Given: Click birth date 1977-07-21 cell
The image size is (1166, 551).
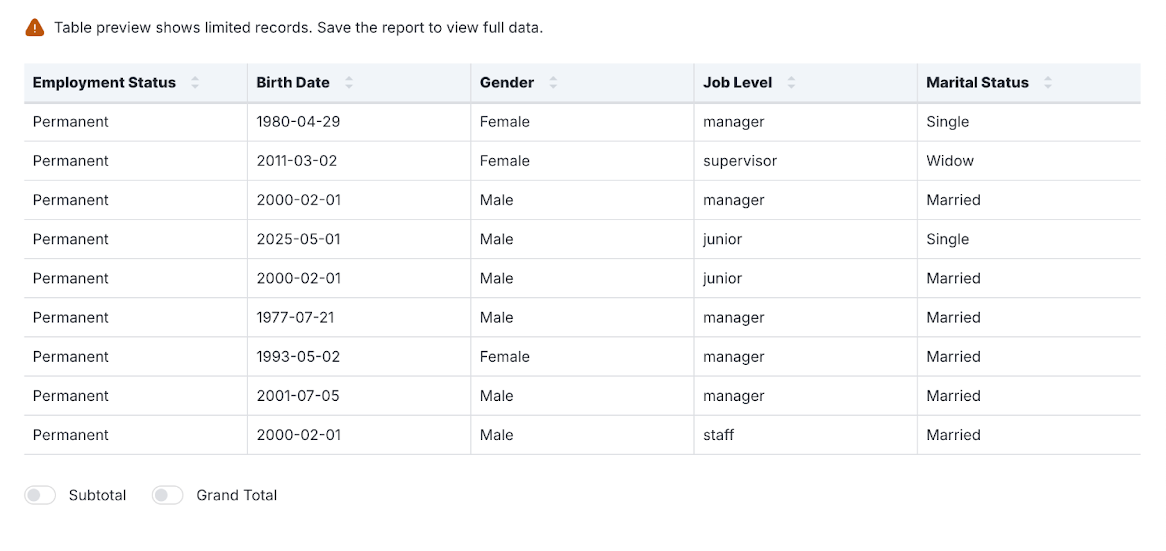Looking at the screenshot, I should (x=295, y=318).
